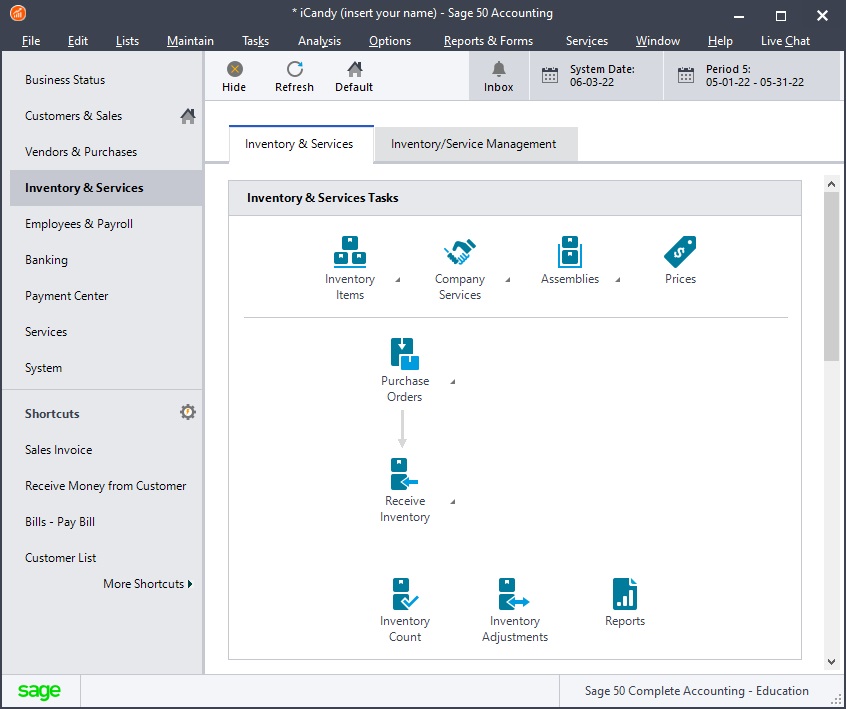Open the Inventory Items icon
The image size is (846, 709).
[x=350, y=251]
